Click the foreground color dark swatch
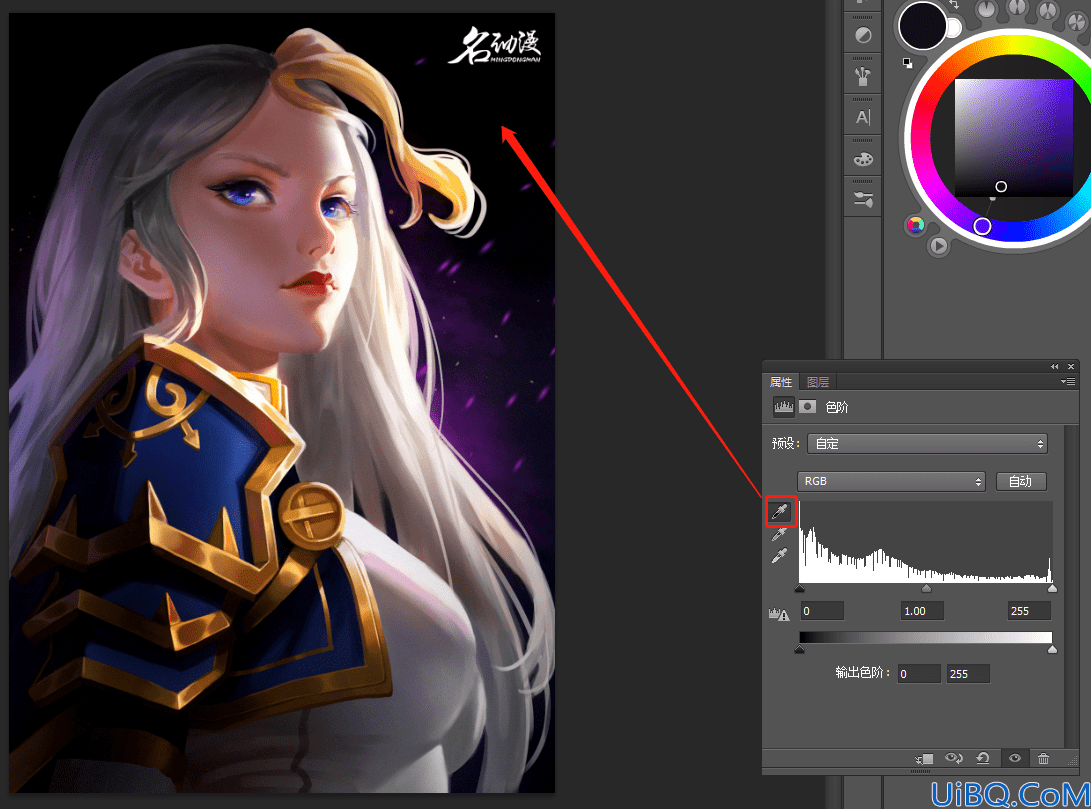 pyautogui.click(x=922, y=26)
